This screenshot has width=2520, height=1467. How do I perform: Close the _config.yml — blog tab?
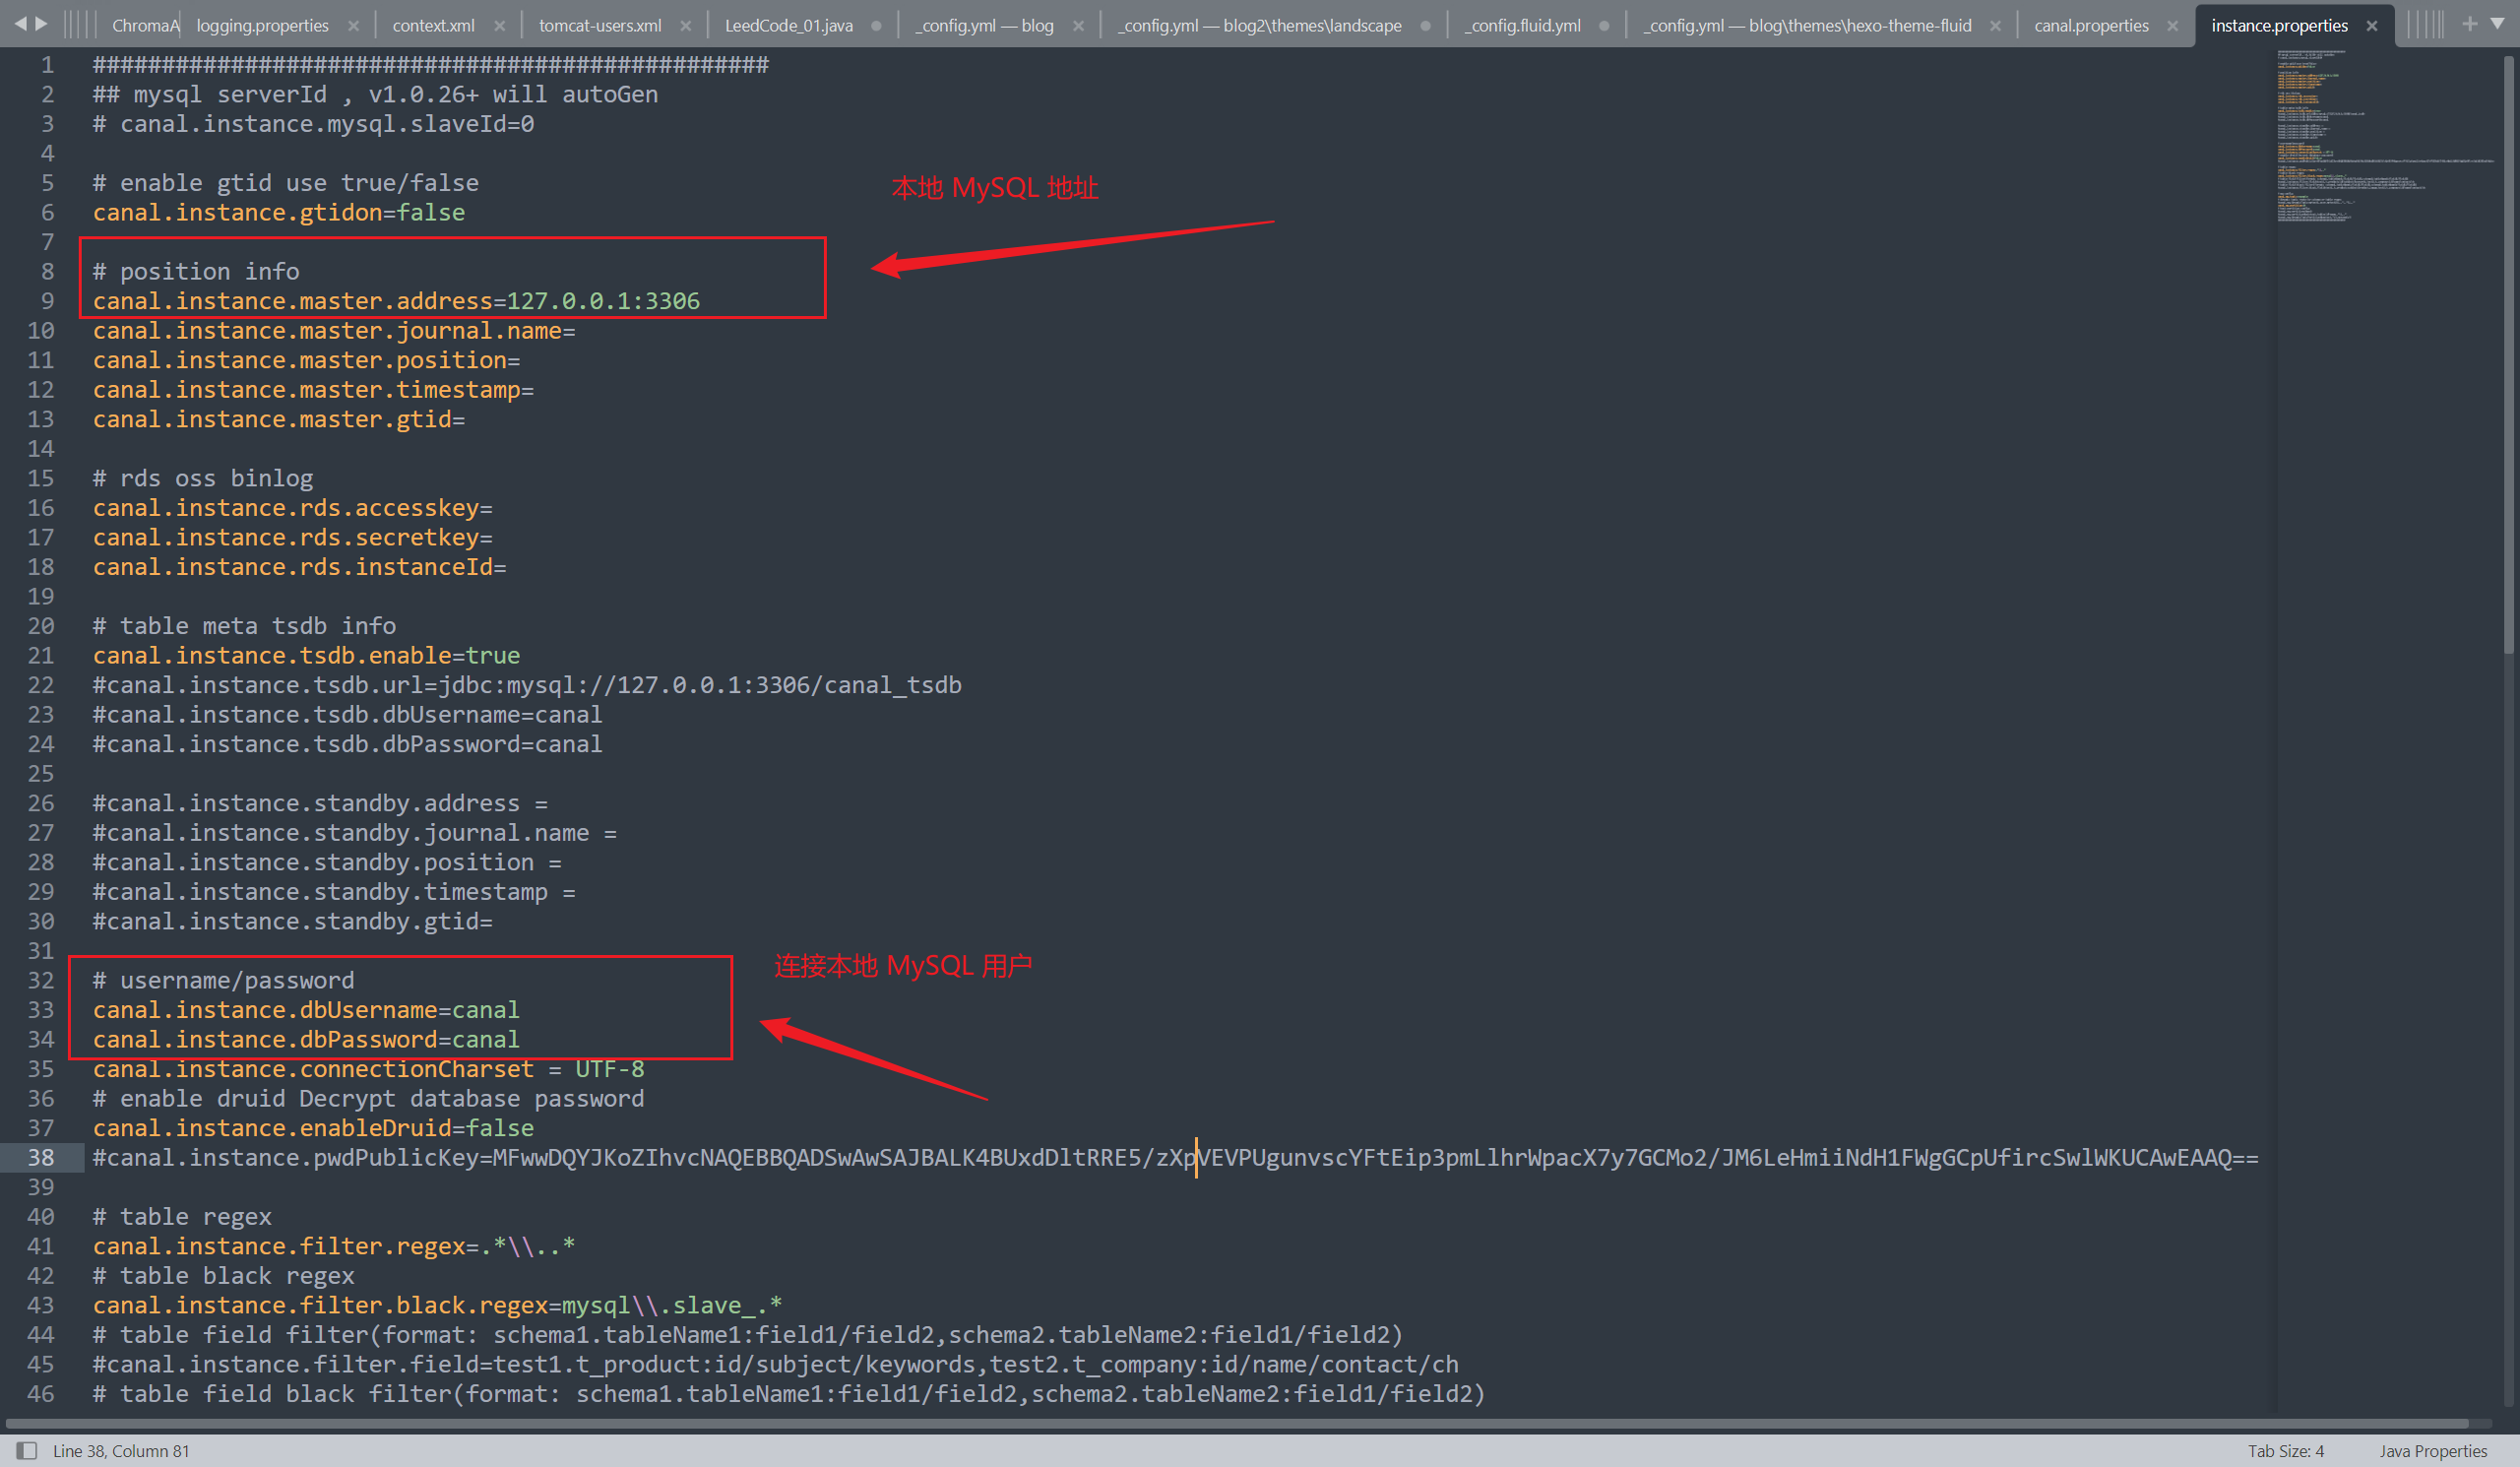pyautogui.click(x=1078, y=26)
